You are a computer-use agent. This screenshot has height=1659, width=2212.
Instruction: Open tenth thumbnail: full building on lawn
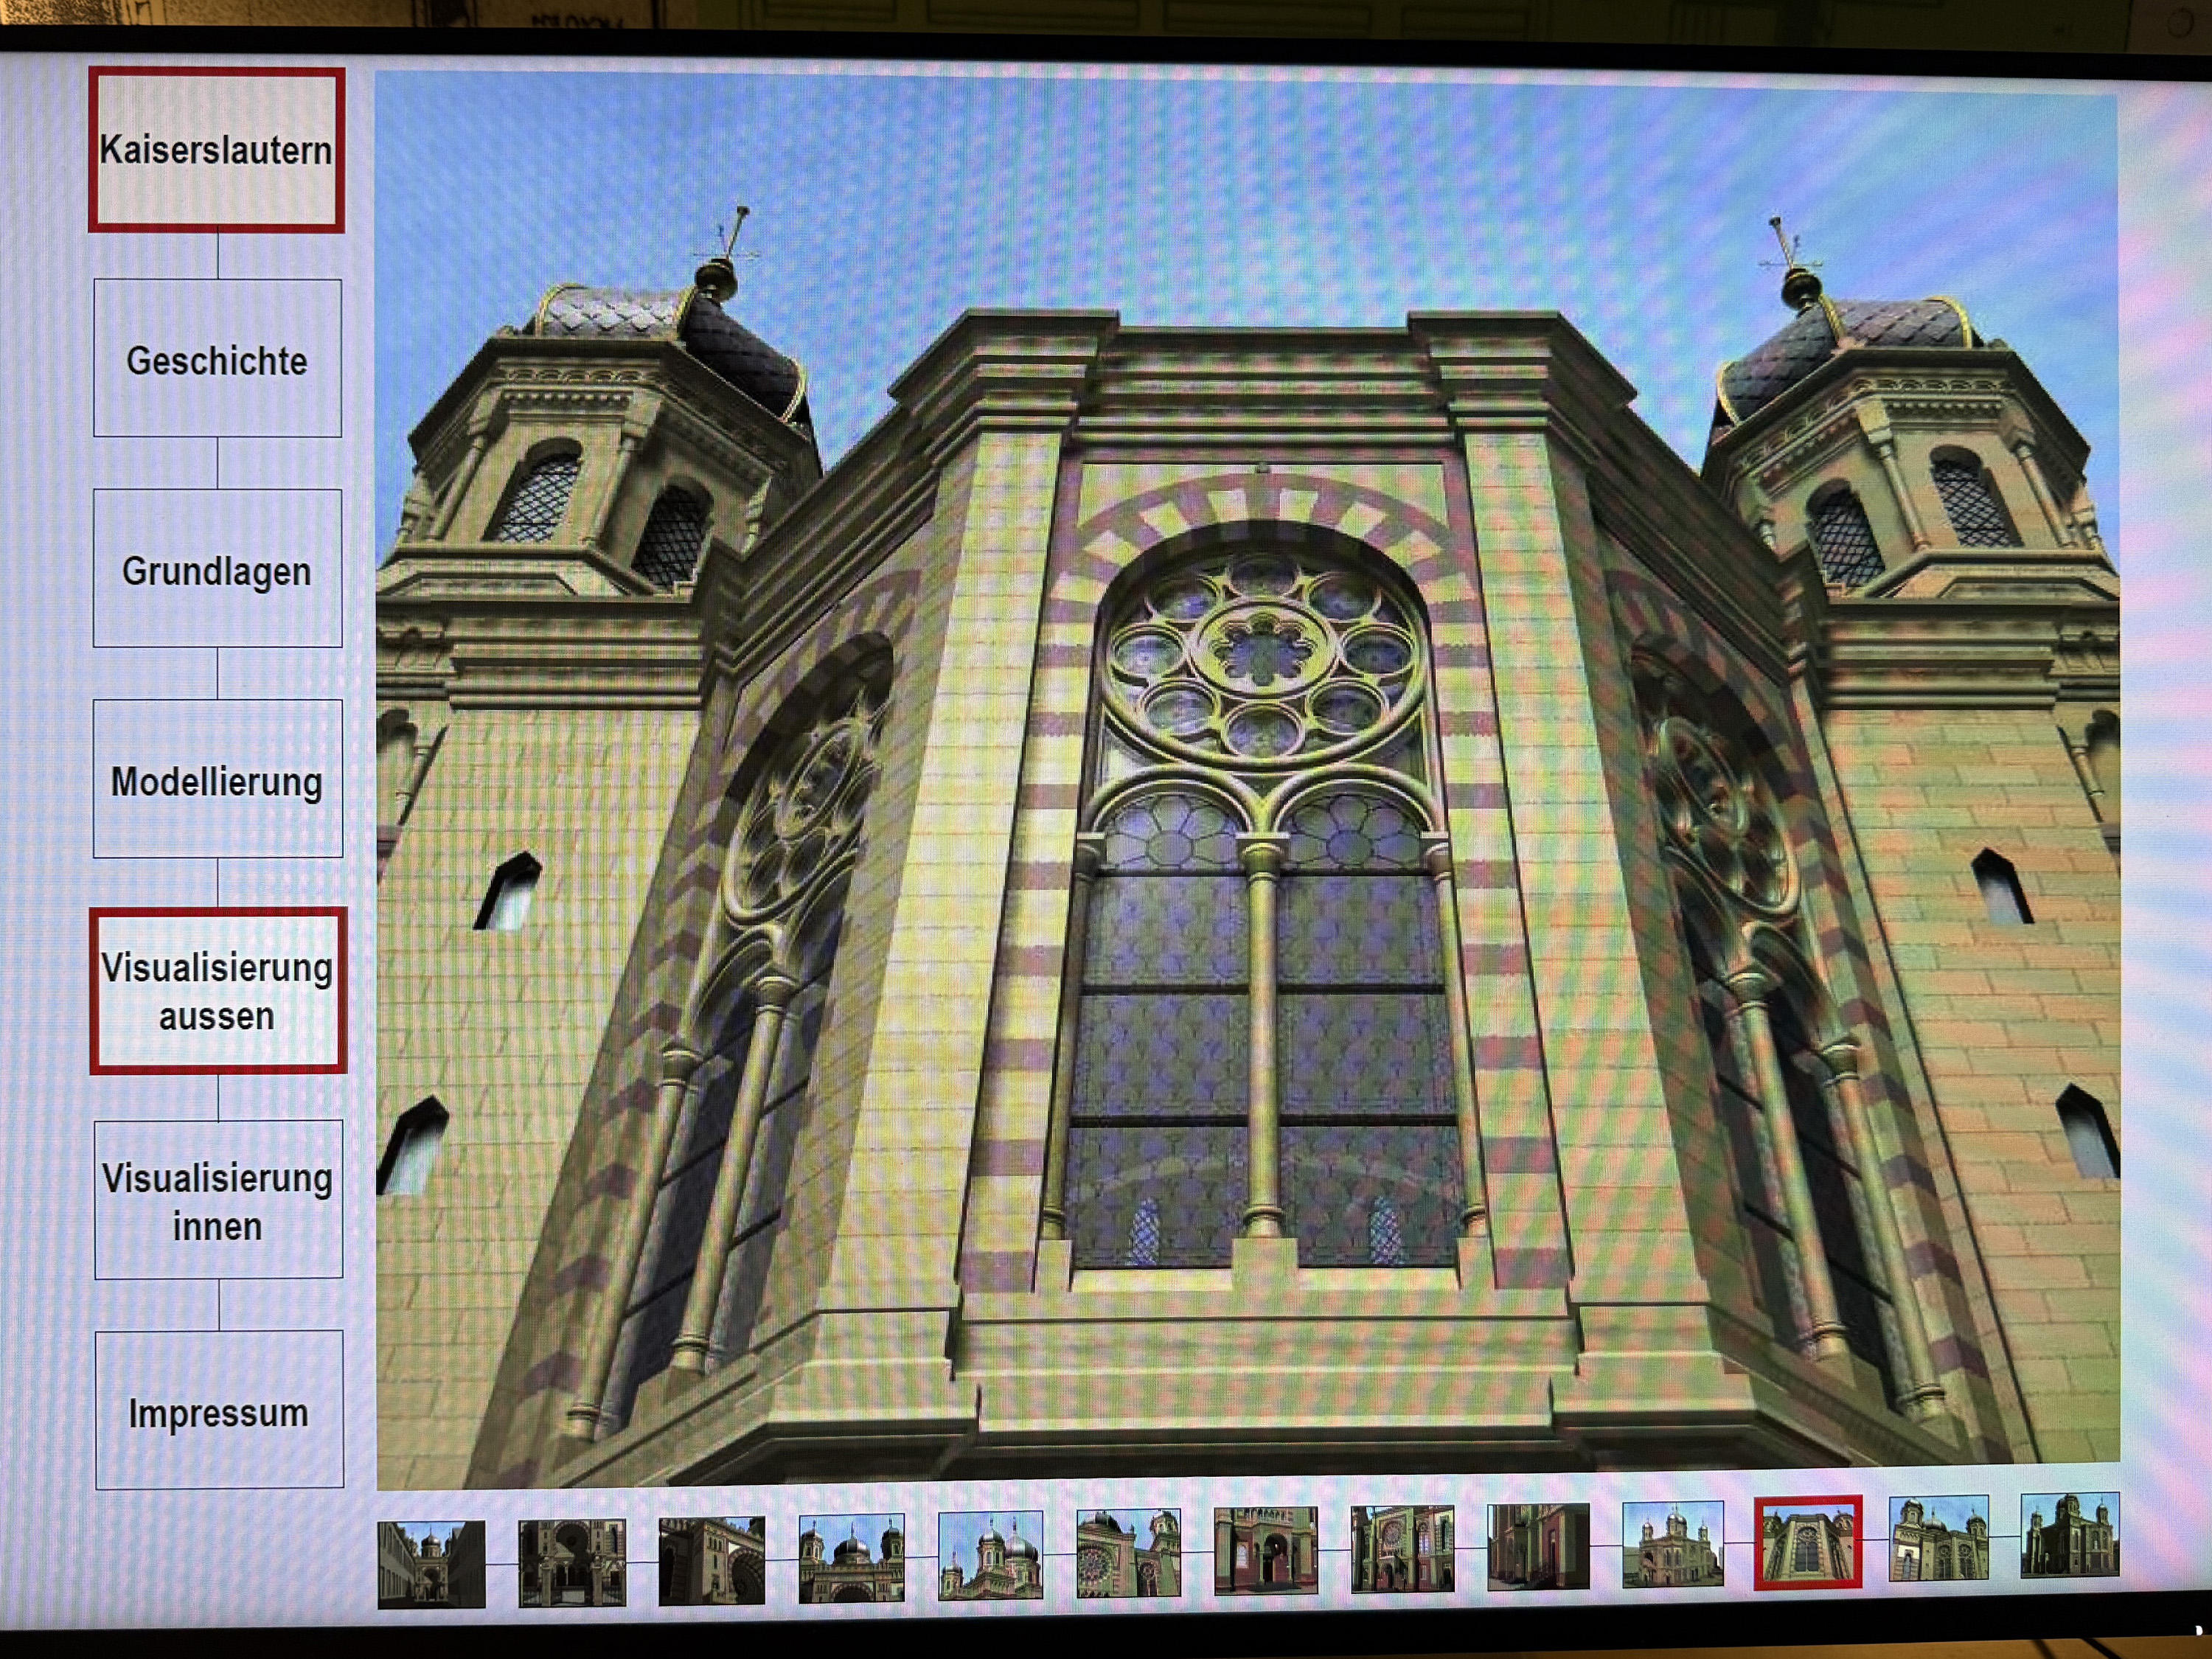click(x=1673, y=1543)
